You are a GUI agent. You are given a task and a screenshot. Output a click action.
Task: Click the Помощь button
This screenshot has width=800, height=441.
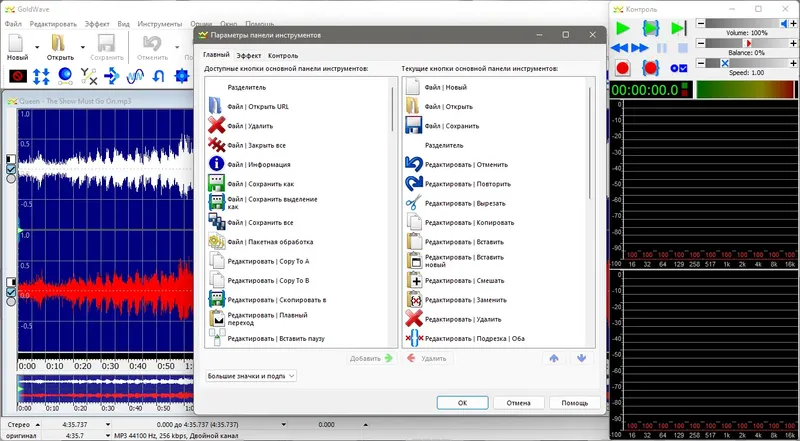point(574,403)
